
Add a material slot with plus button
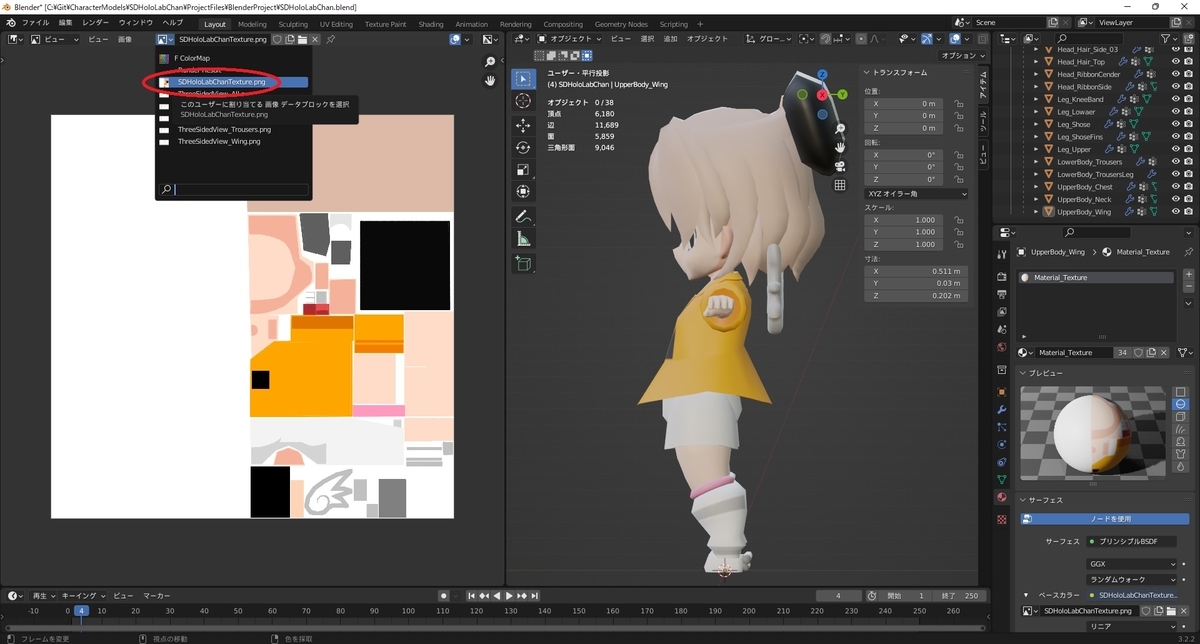coord(1188,275)
